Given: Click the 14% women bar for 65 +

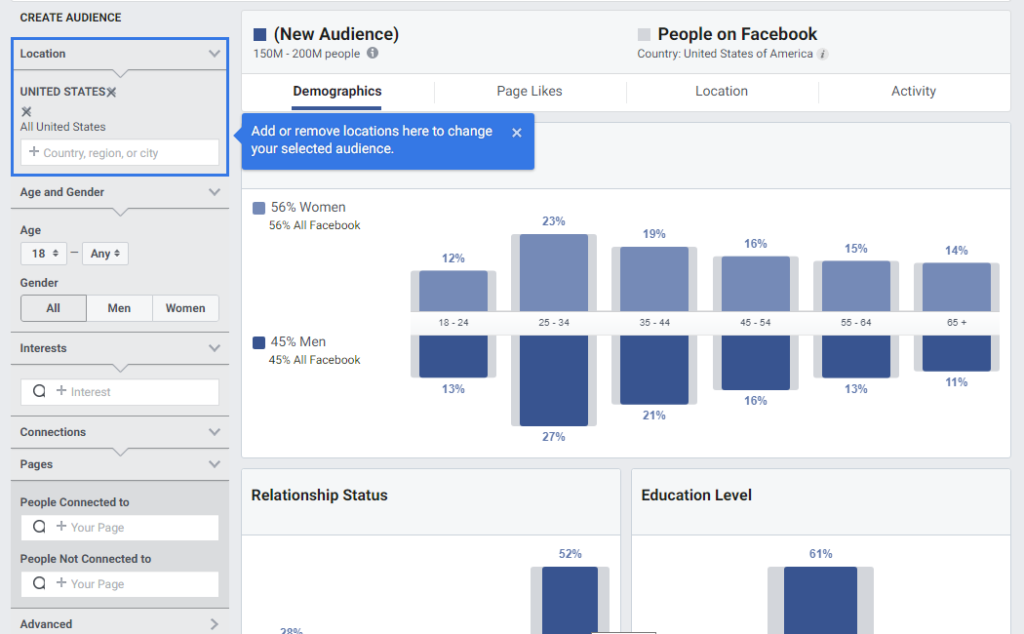Looking at the screenshot, I should point(957,287).
